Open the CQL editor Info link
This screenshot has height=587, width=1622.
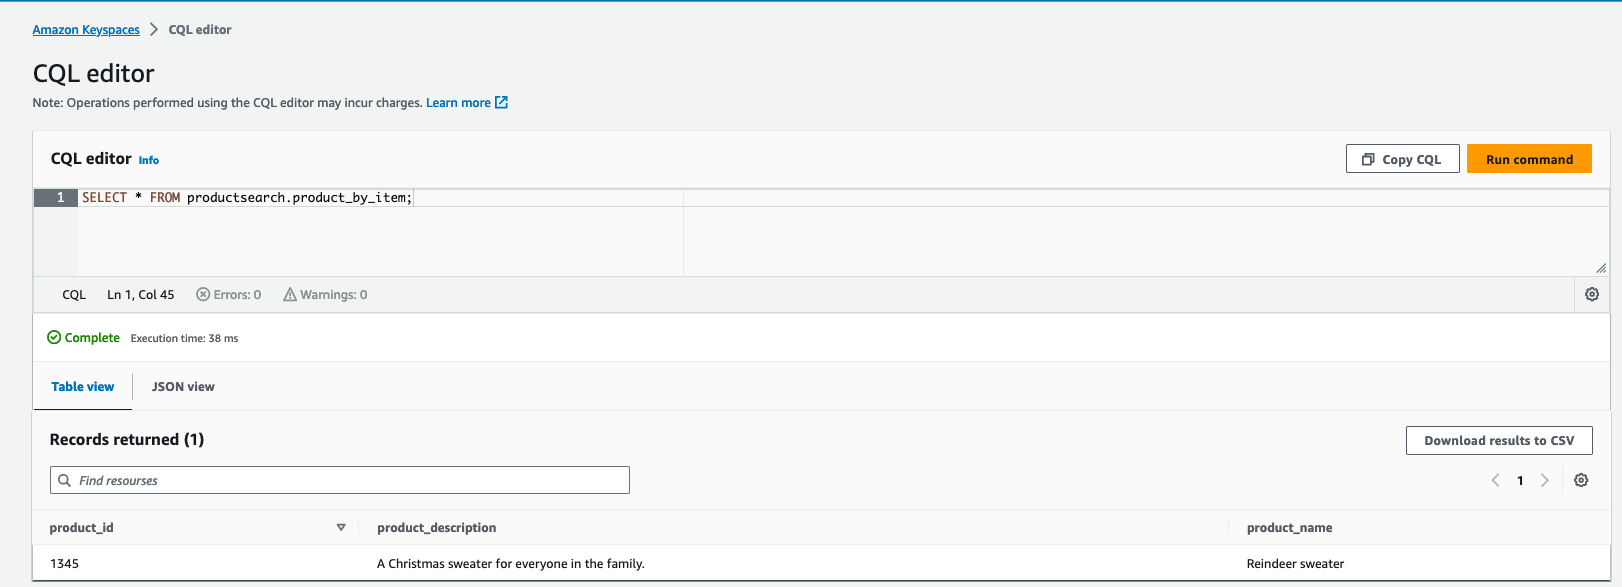point(149,160)
